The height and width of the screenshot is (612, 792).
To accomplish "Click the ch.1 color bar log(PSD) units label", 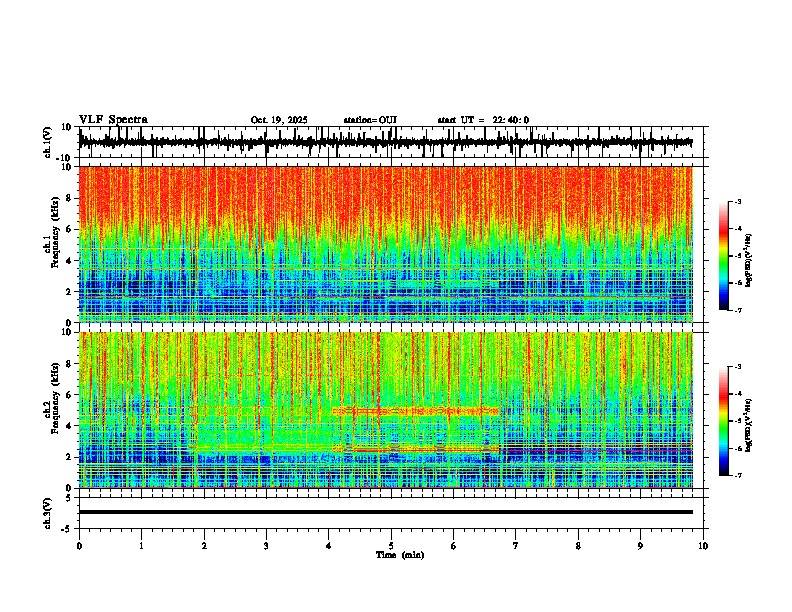I will point(749,260).
